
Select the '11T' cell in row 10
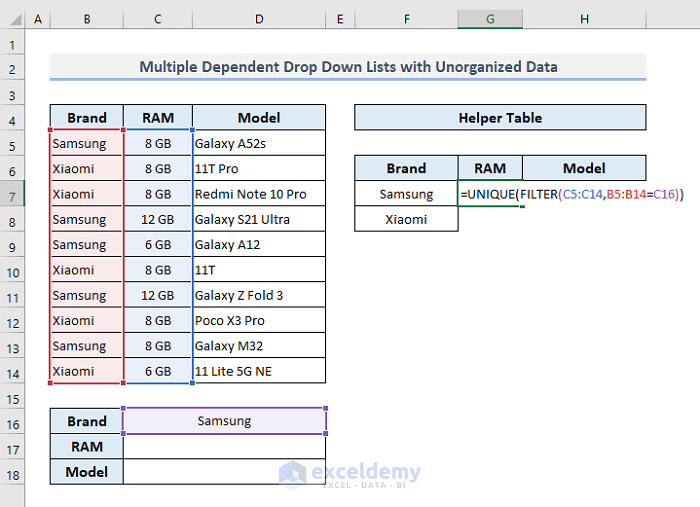[x=259, y=270]
